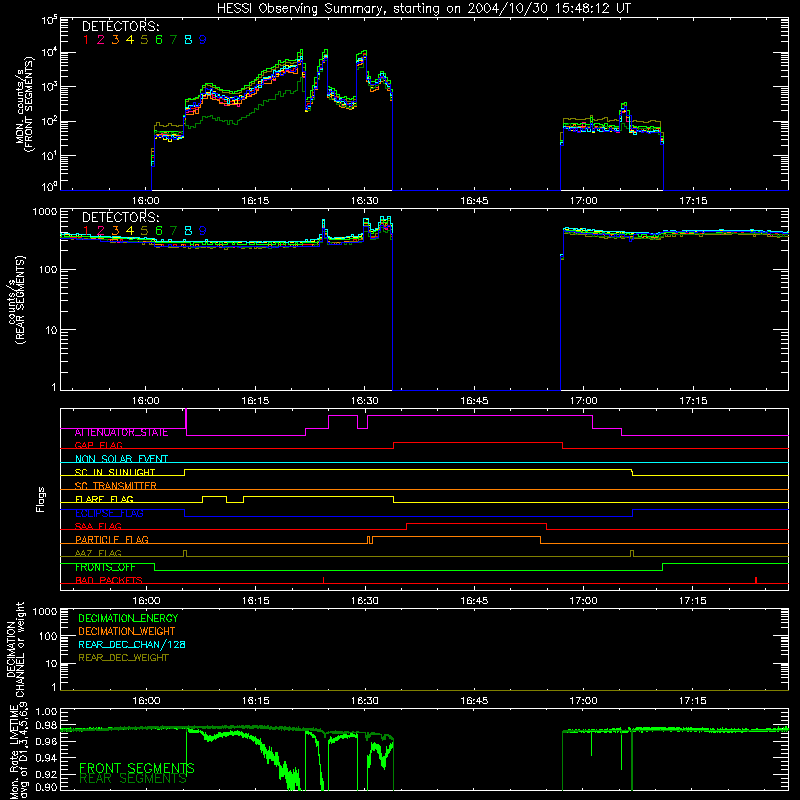The width and height of the screenshot is (800, 800).
Task: Choose green detector 6 in front-segments legend
Action: click(x=159, y=40)
